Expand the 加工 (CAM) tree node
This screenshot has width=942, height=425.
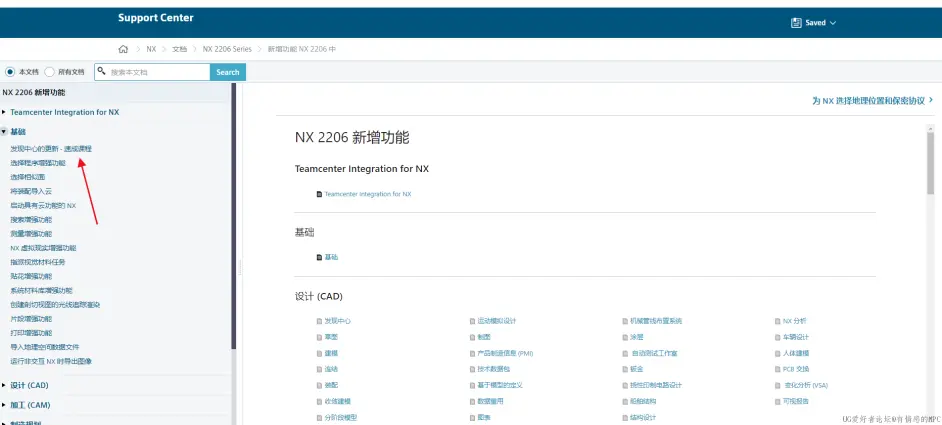(4, 405)
